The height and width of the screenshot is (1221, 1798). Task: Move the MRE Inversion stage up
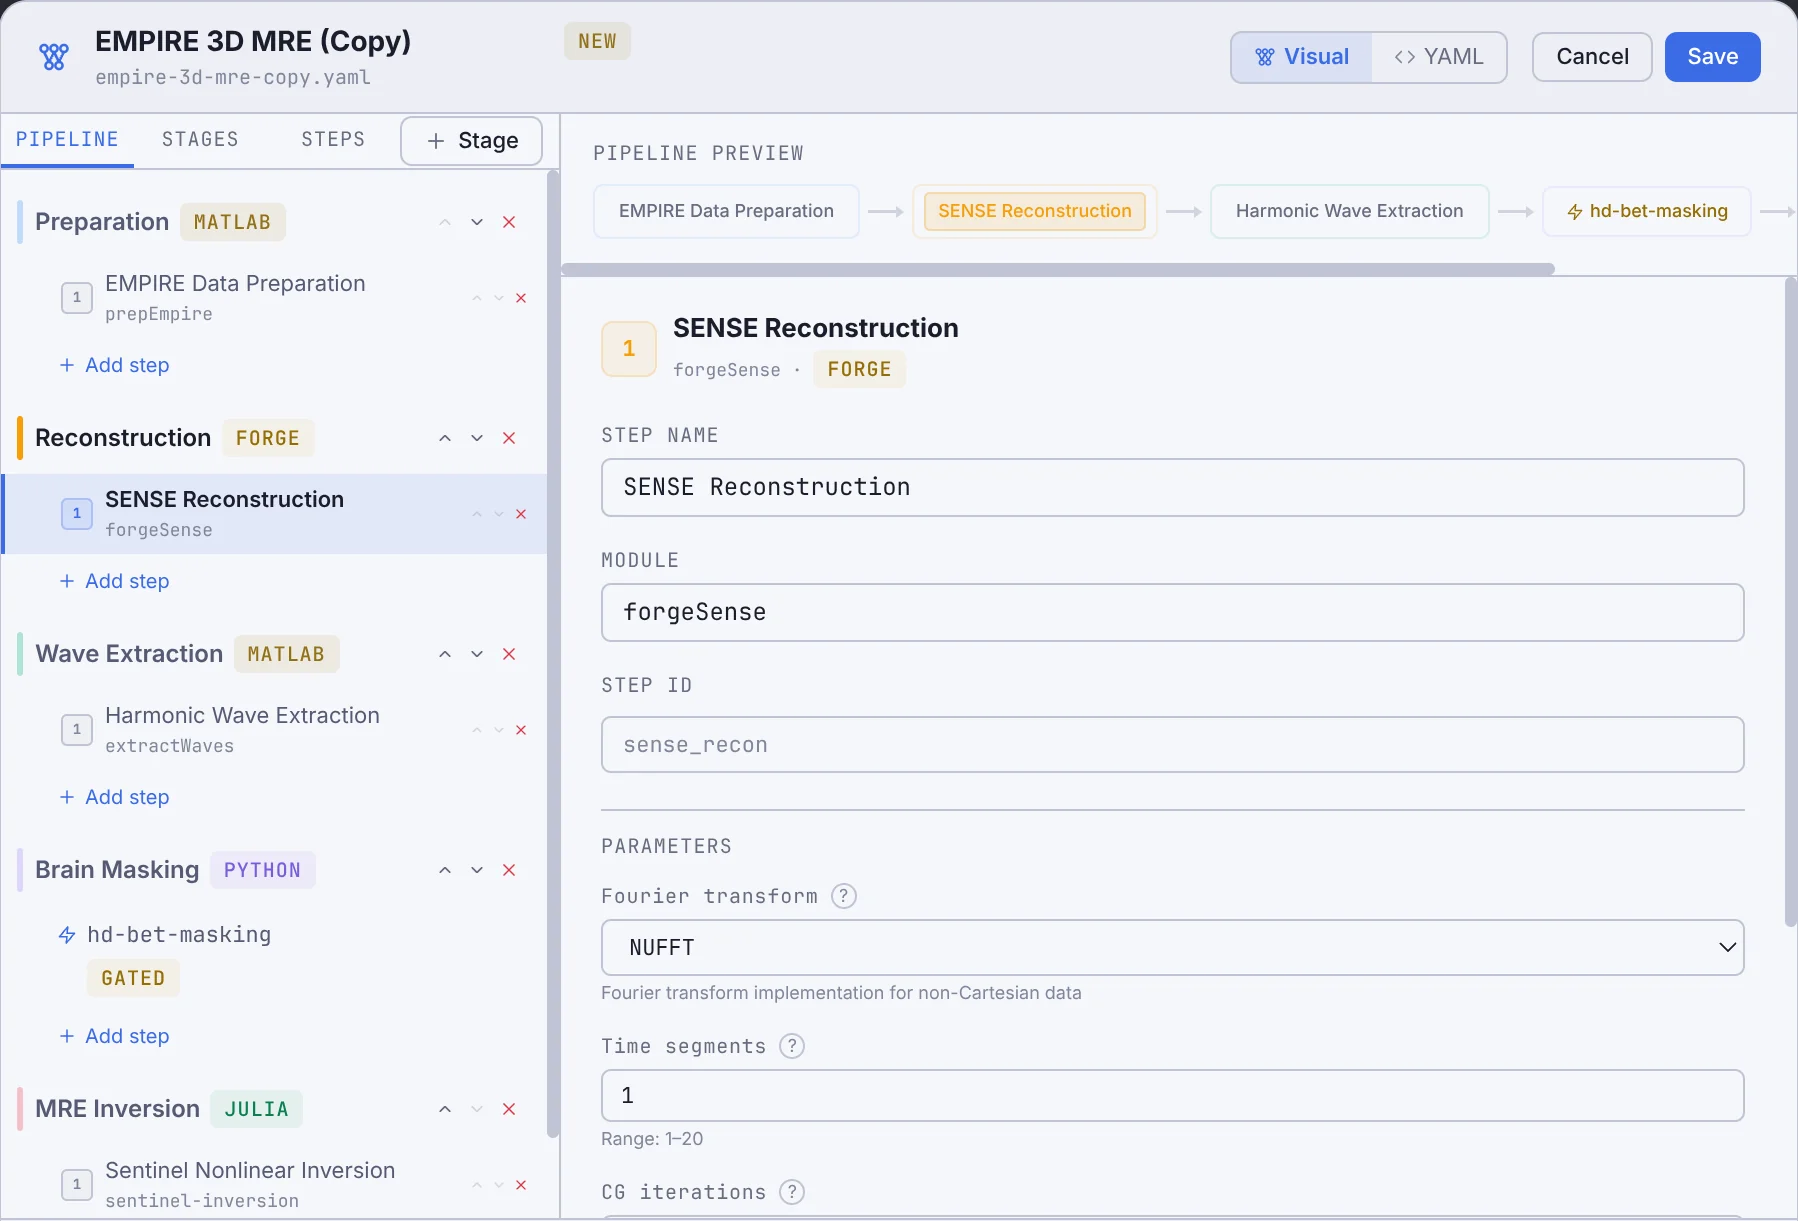(x=445, y=1109)
